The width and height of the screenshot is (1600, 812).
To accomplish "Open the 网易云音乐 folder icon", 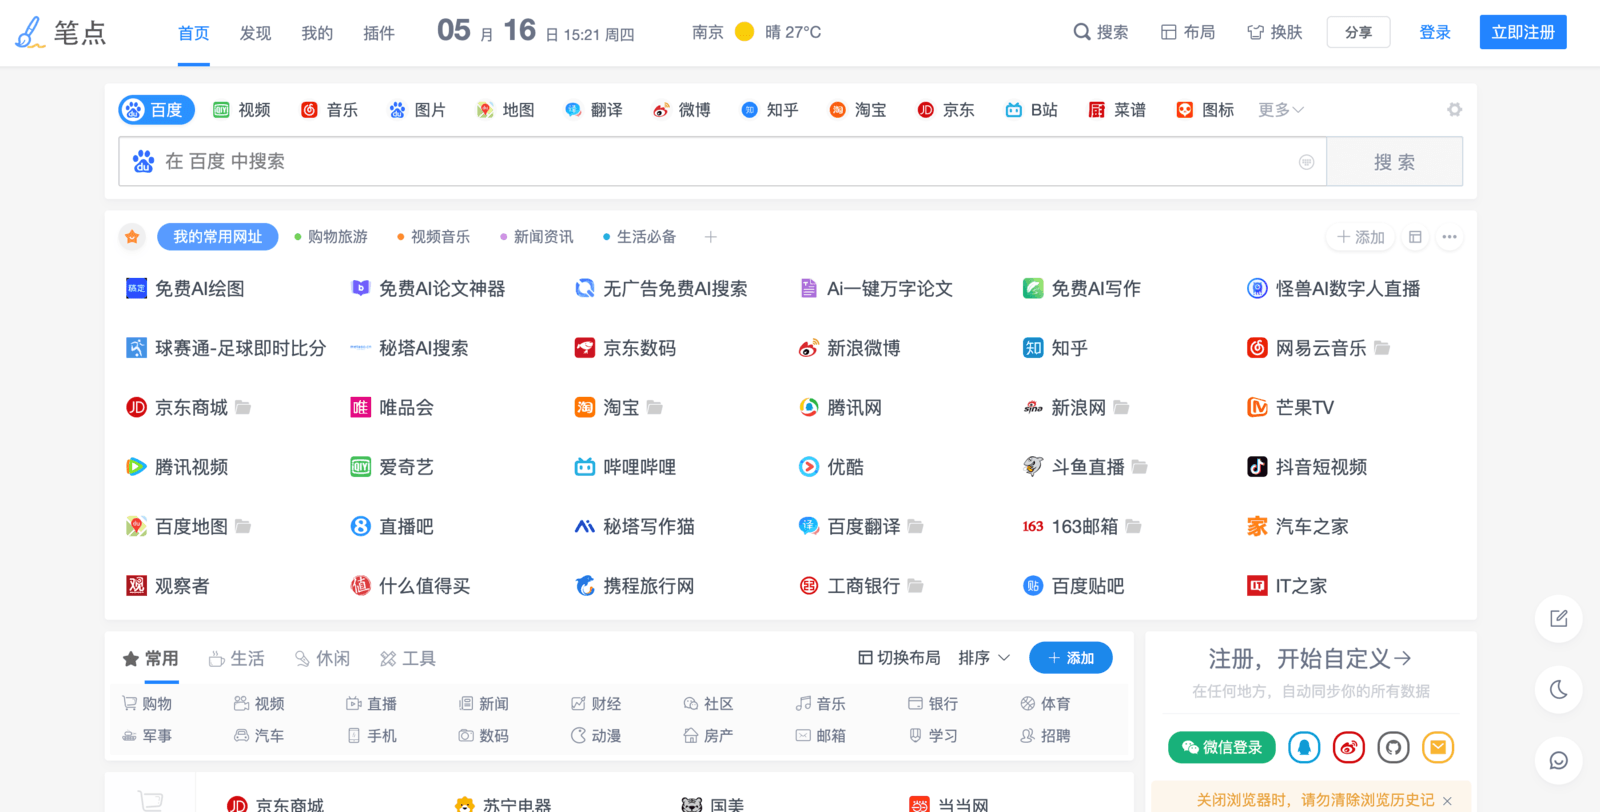I will click(1382, 348).
